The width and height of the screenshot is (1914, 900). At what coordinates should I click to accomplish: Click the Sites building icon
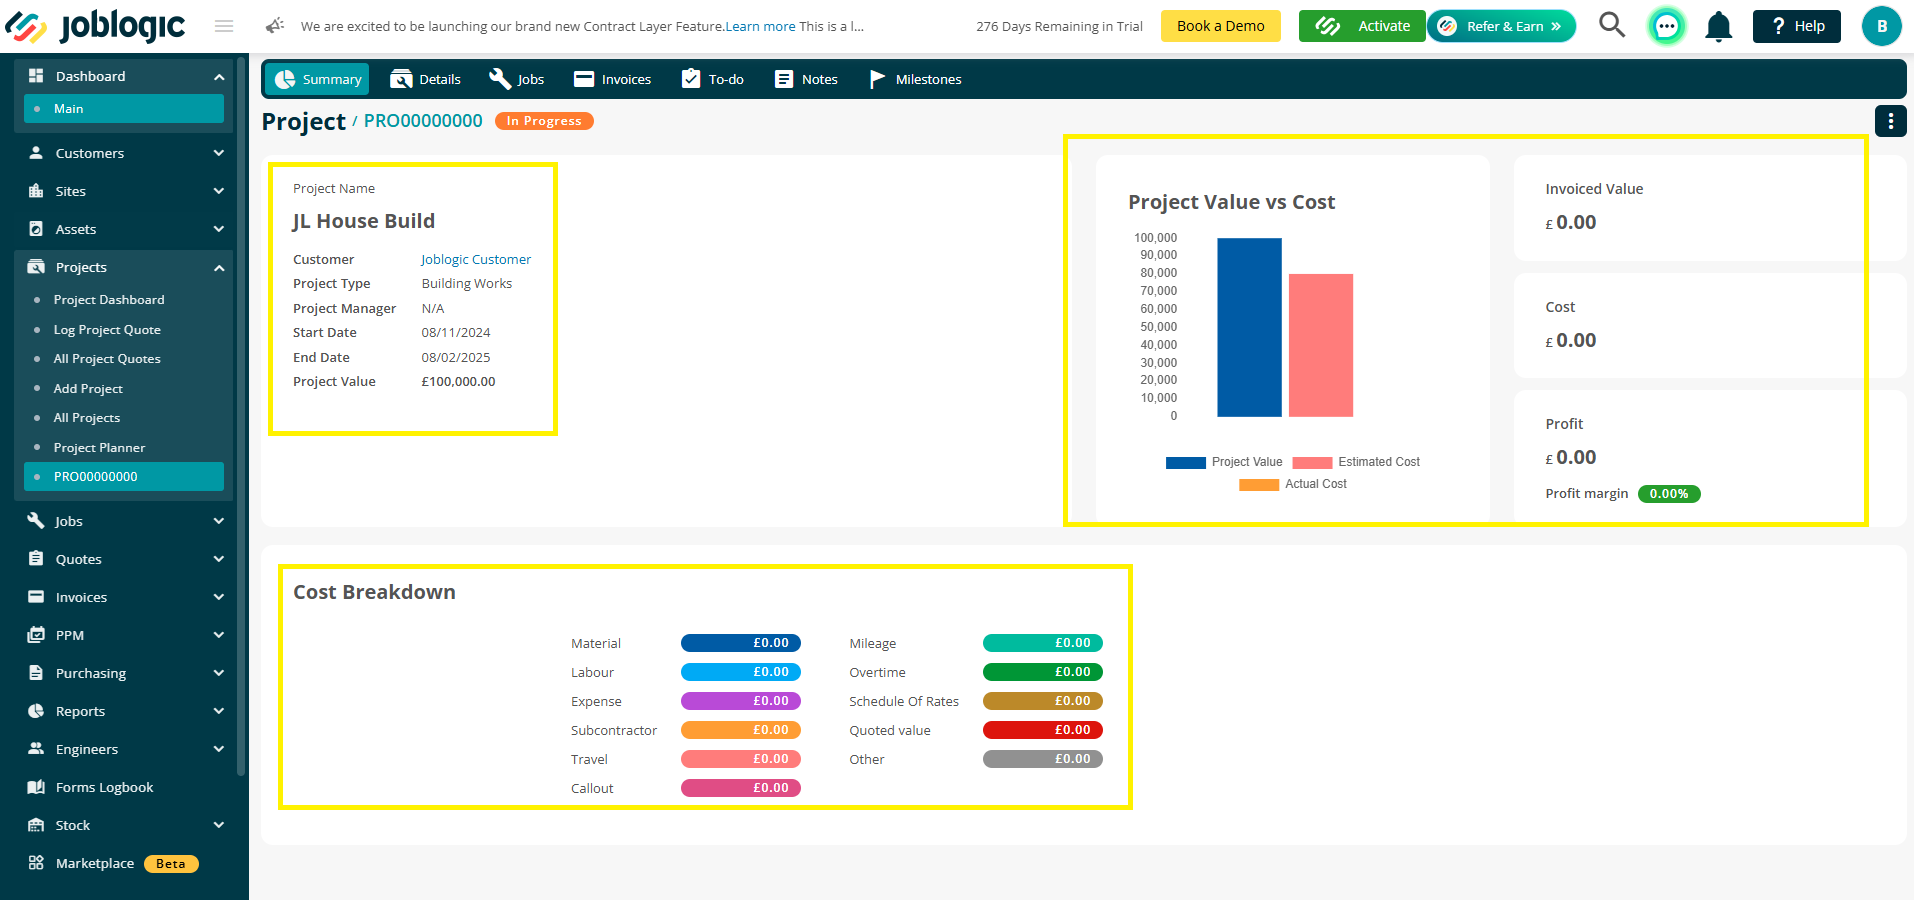36,191
